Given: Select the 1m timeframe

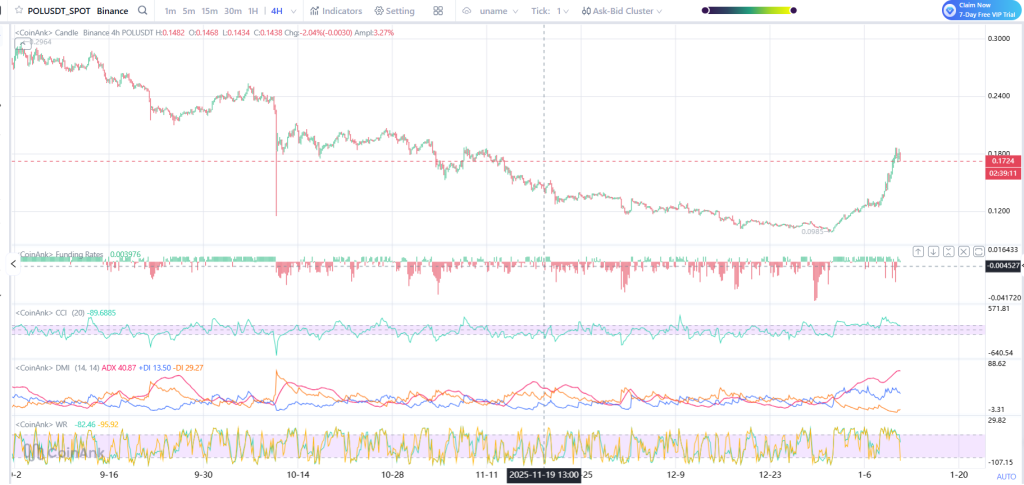Looking at the screenshot, I should point(170,11).
